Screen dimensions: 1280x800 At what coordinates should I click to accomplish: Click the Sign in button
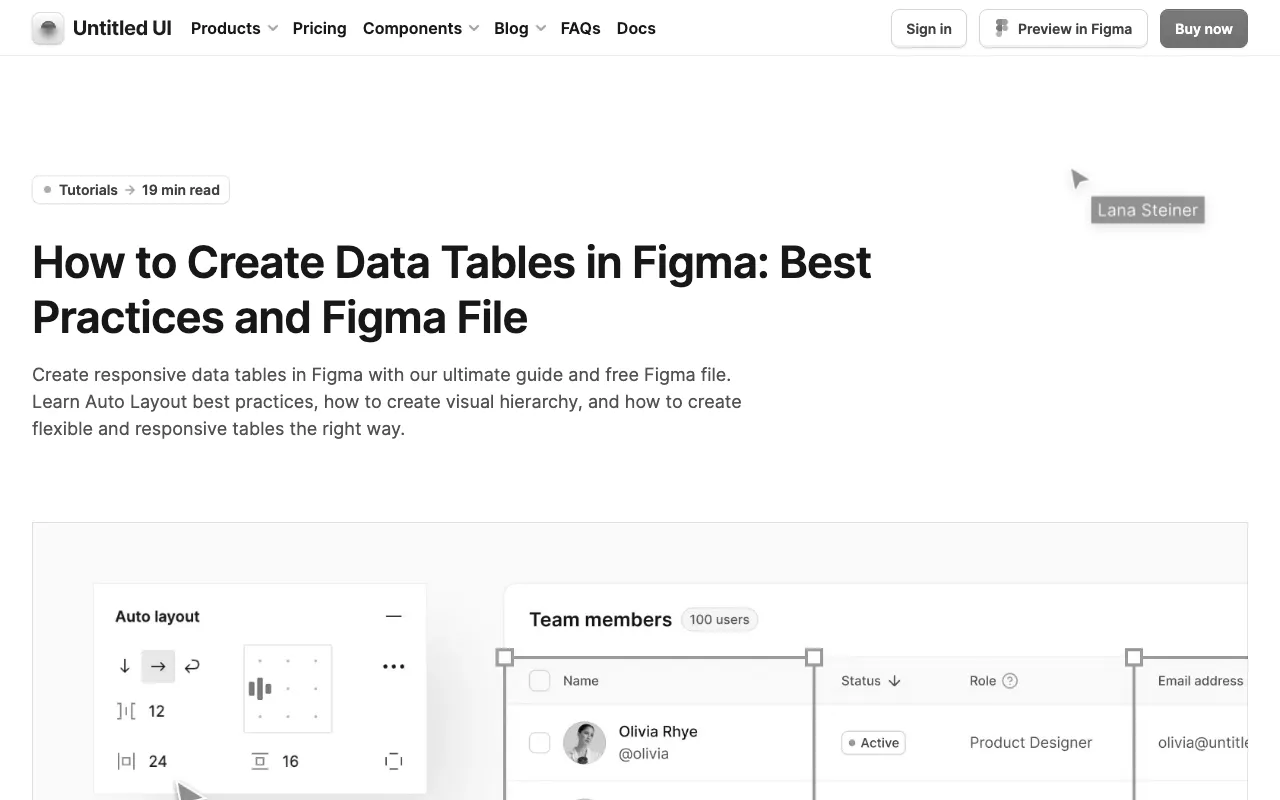click(x=929, y=28)
